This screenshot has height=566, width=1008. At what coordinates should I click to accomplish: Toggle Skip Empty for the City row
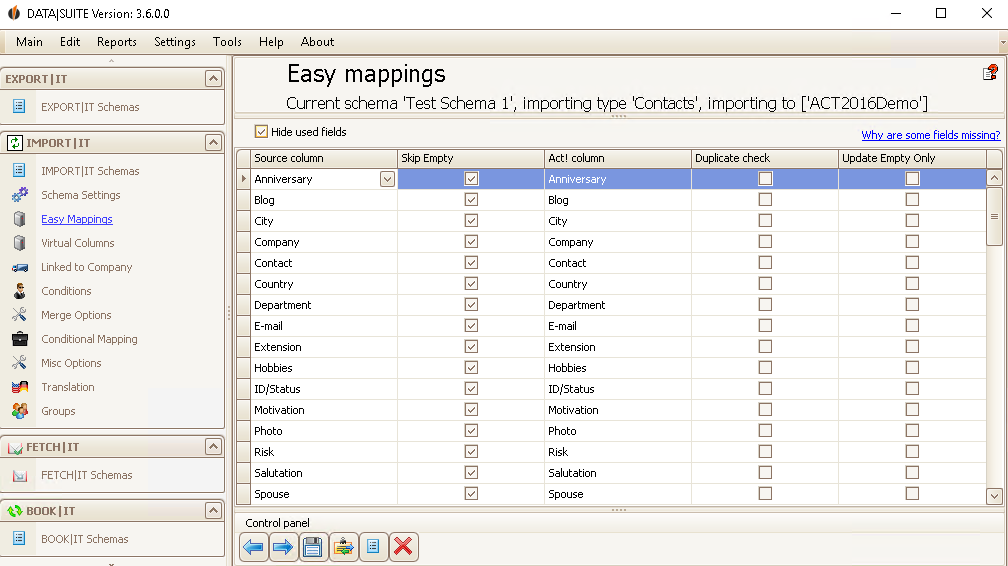tap(471, 221)
